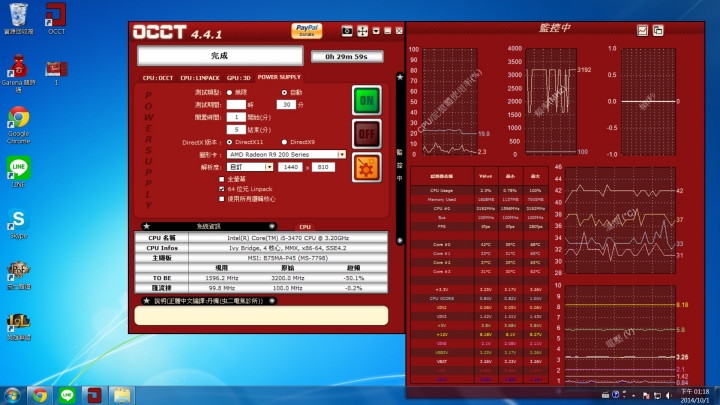Click the volume speaker icon in system tray
The height and width of the screenshot is (405, 720).
coord(669,395)
